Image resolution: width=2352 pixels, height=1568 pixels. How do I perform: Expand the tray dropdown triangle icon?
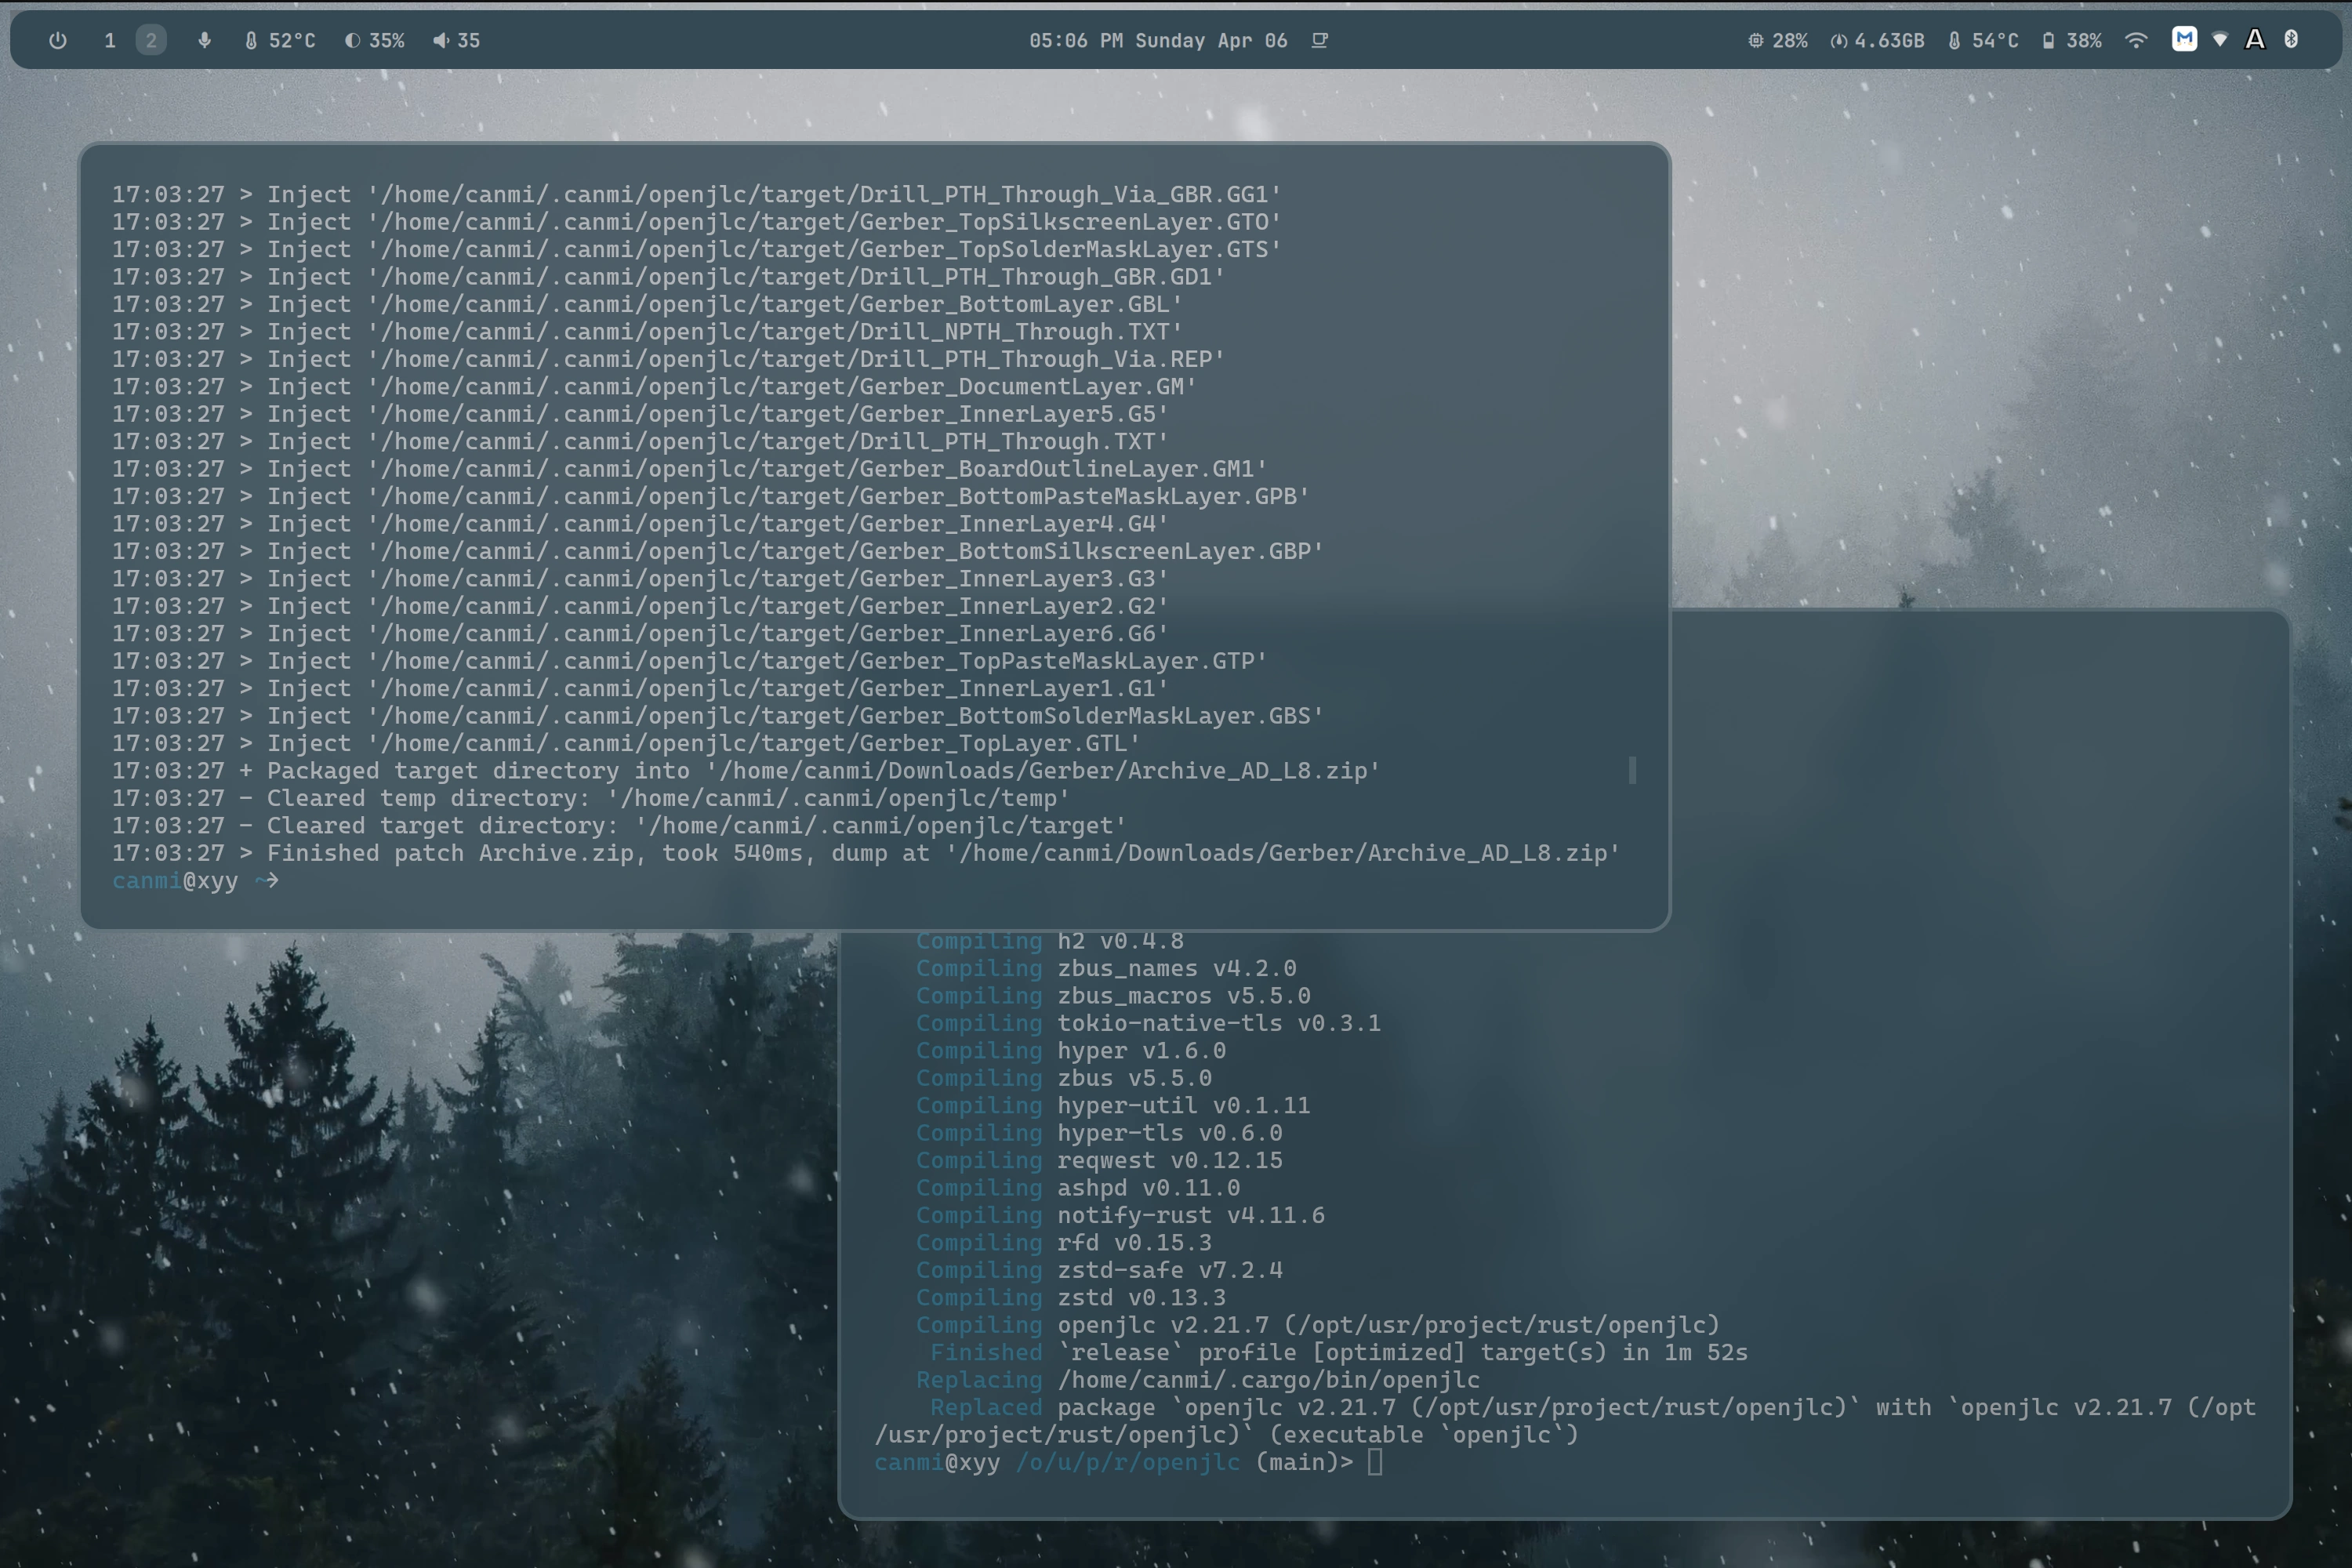[2220, 40]
